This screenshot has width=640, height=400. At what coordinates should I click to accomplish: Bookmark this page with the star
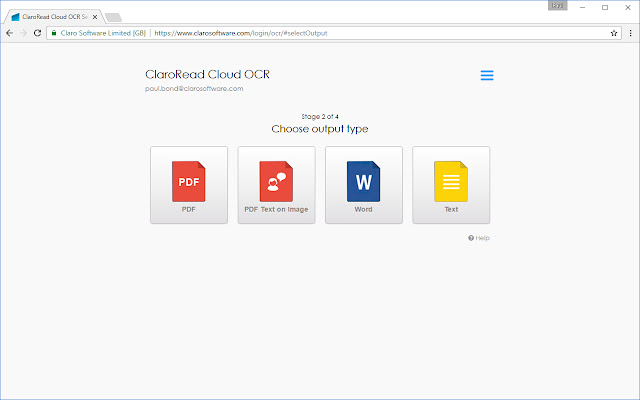click(x=613, y=33)
